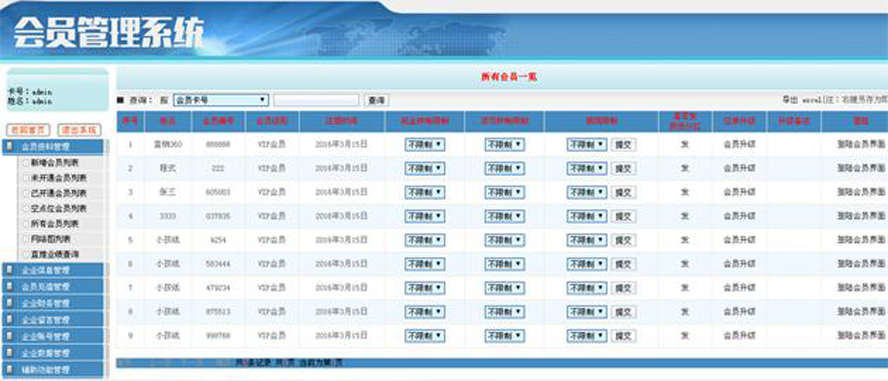
Task: Click the 查询 search button
Action: [376, 100]
